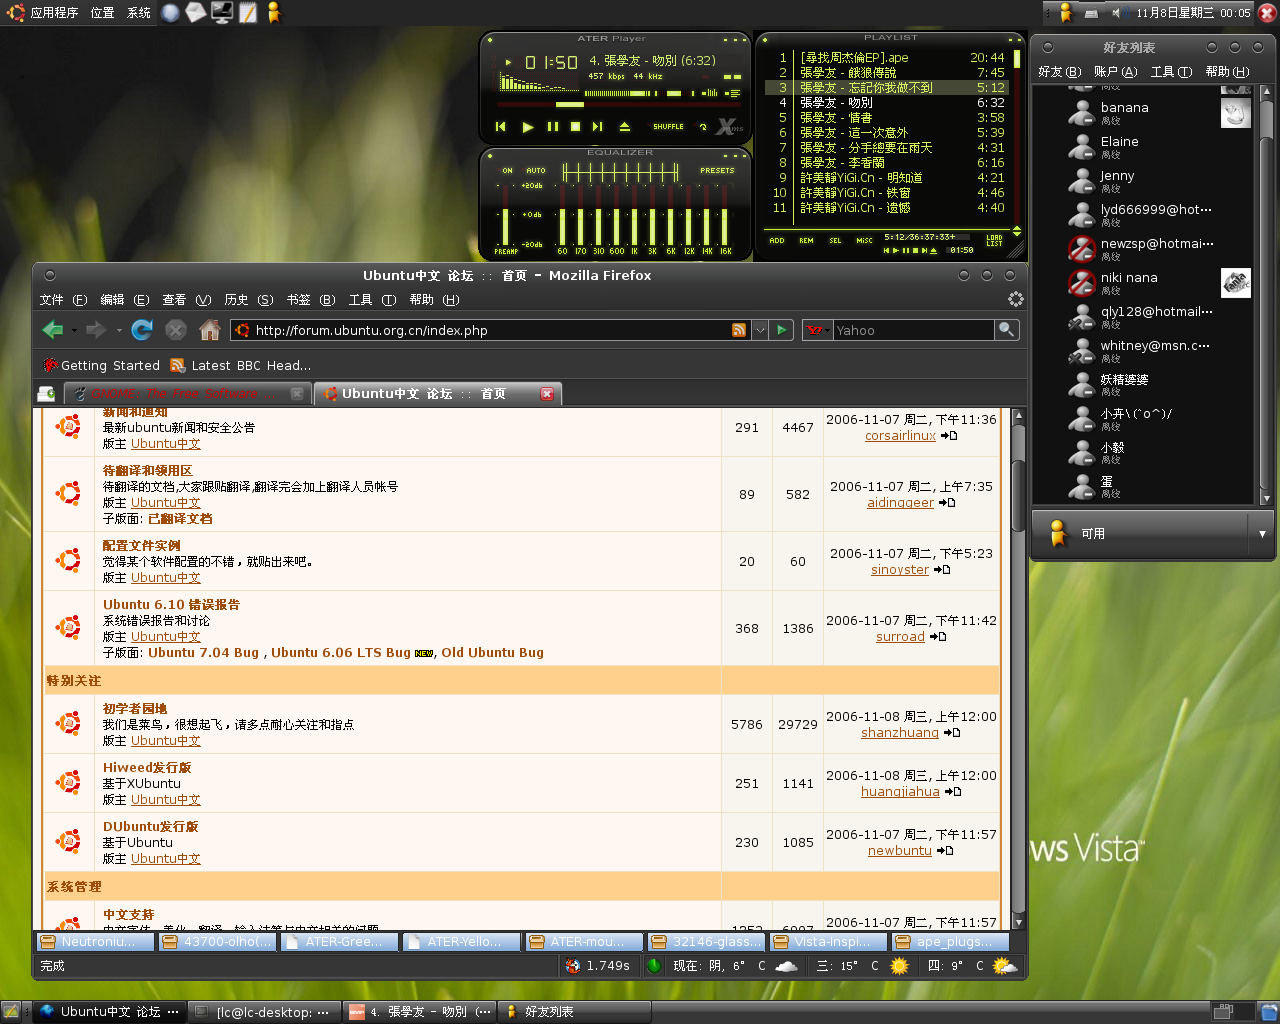This screenshot has height=1024, width=1280.
Task: Click Vista-Inspi... download item in bar
Action: coord(828,941)
